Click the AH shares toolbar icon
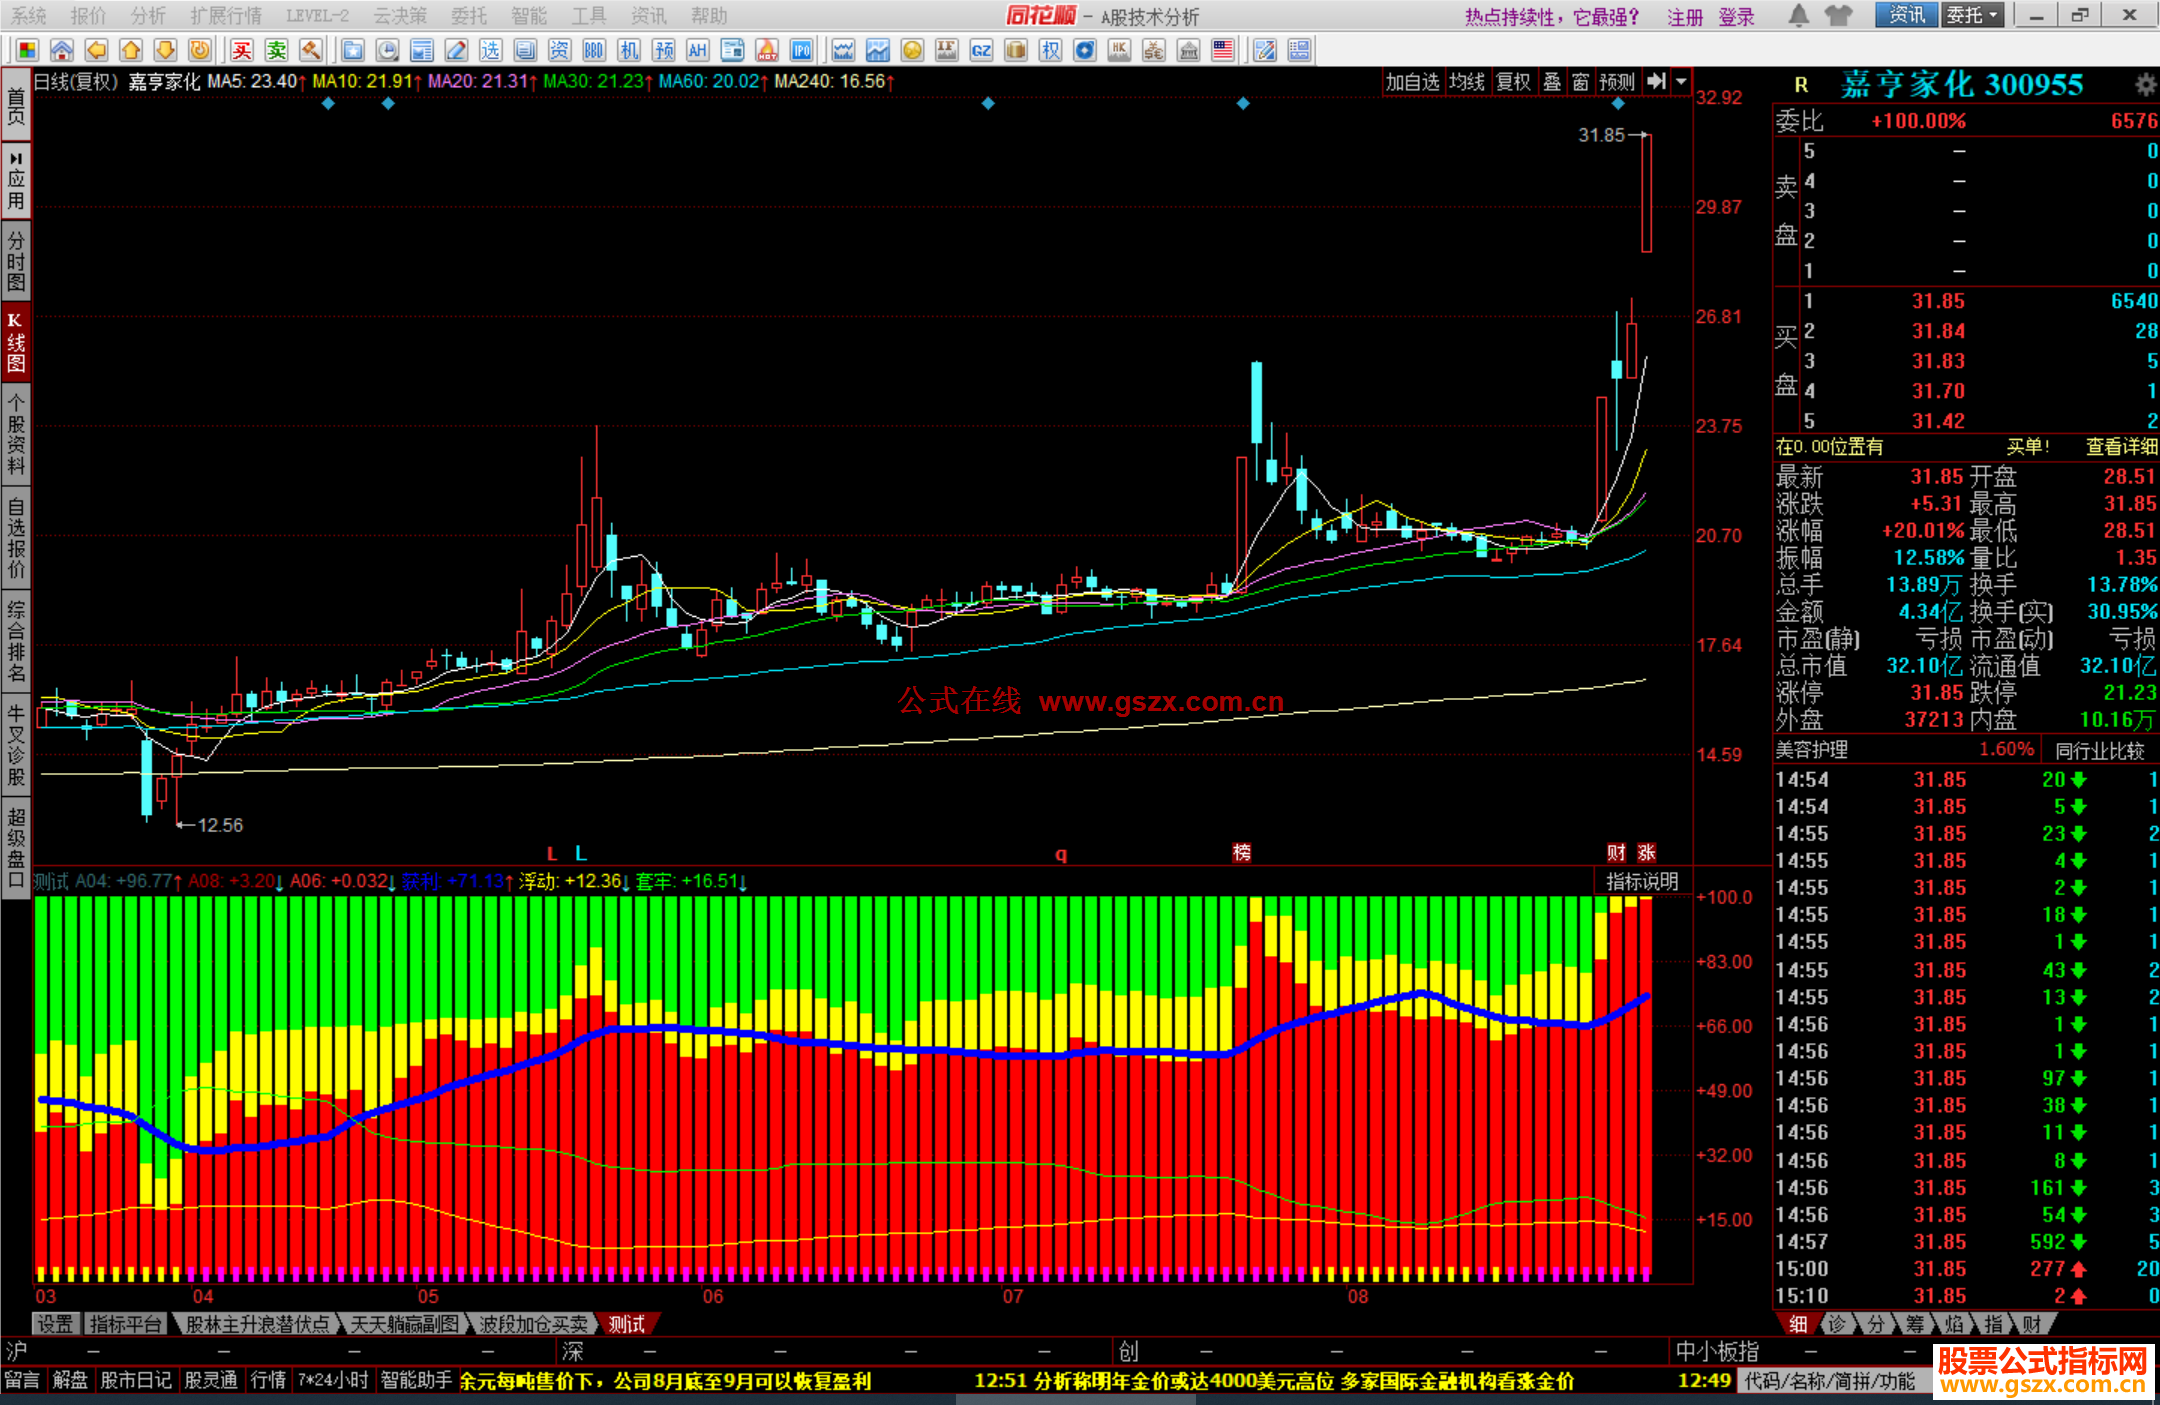This screenshot has width=2160, height=1405. pos(697,51)
